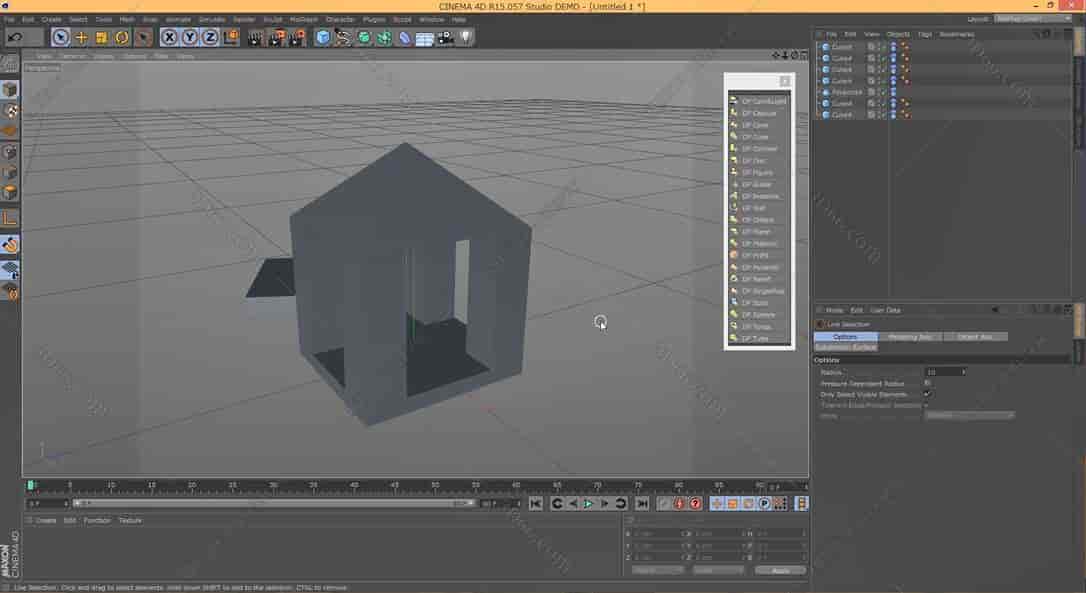Uncheck Only Select Visible Elements
The image size is (1086, 593).
click(928, 394)
